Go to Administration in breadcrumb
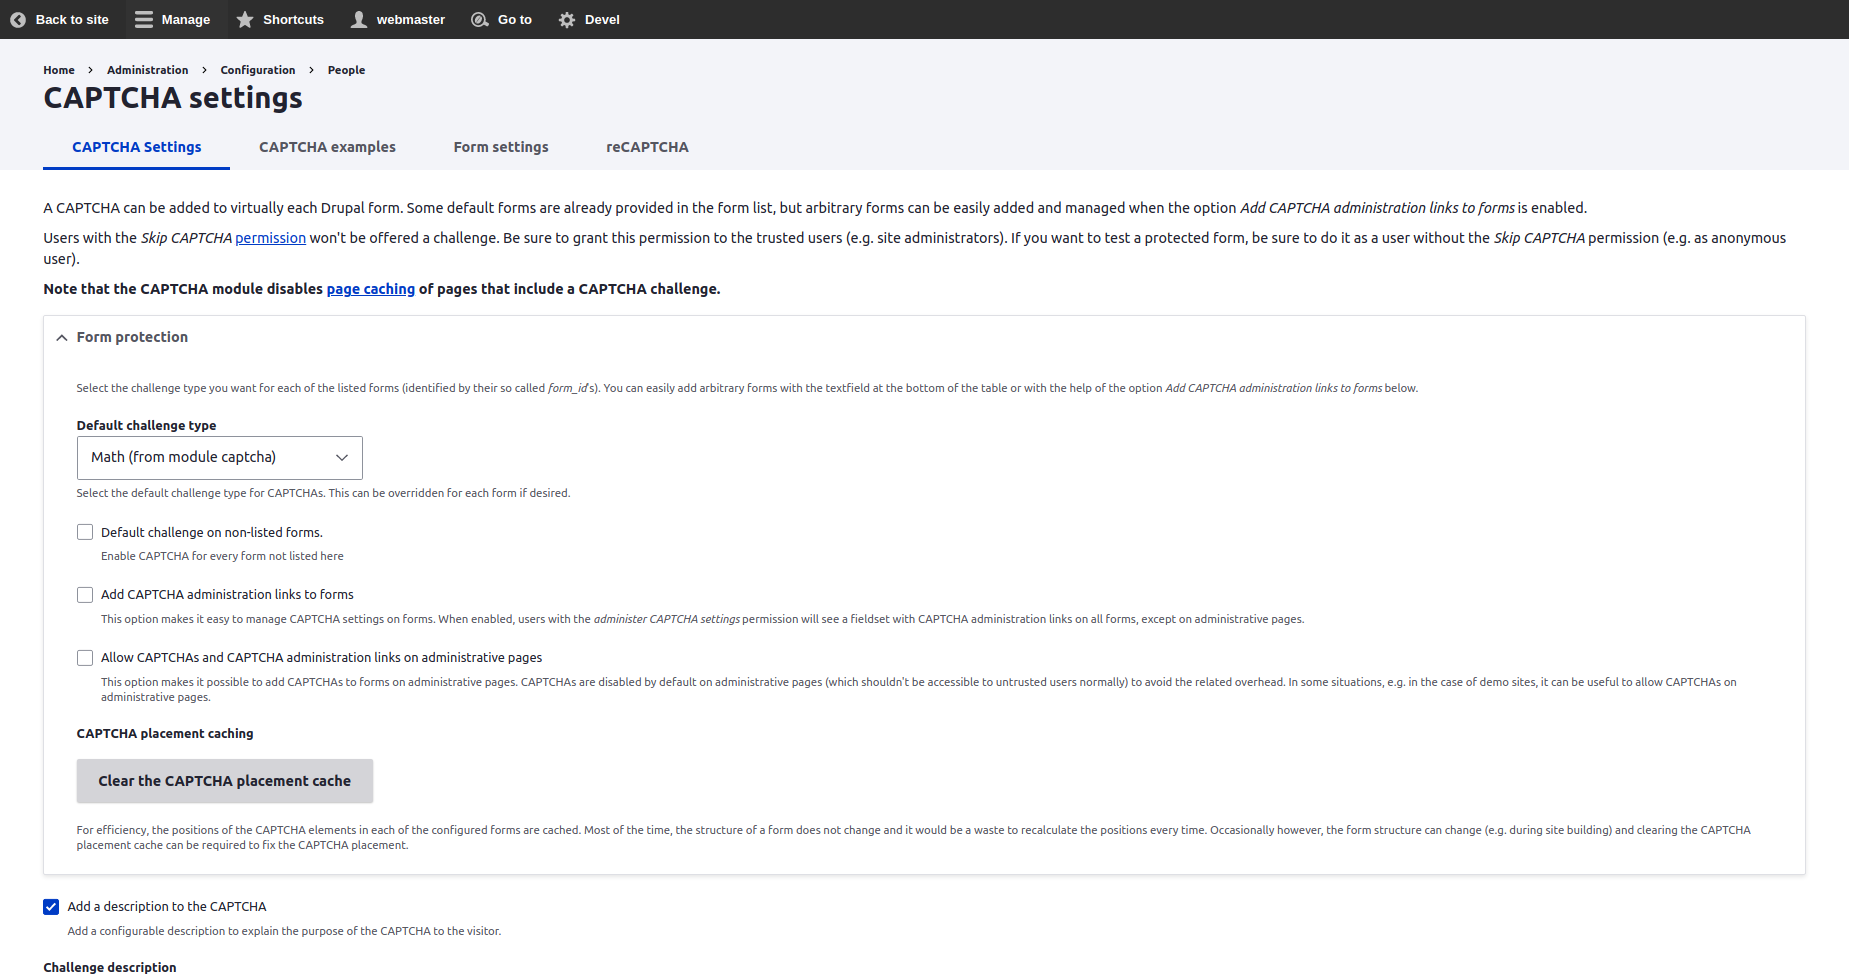This screenshot has height=976, width=1849. click(x=147, y=70)
